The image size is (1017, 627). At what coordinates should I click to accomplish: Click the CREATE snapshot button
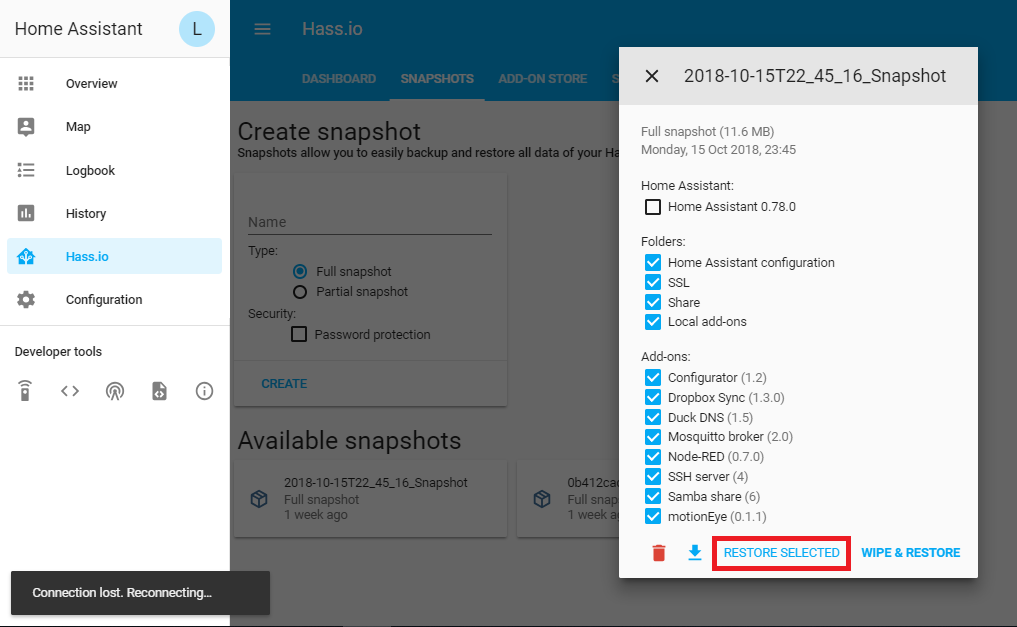284,384
